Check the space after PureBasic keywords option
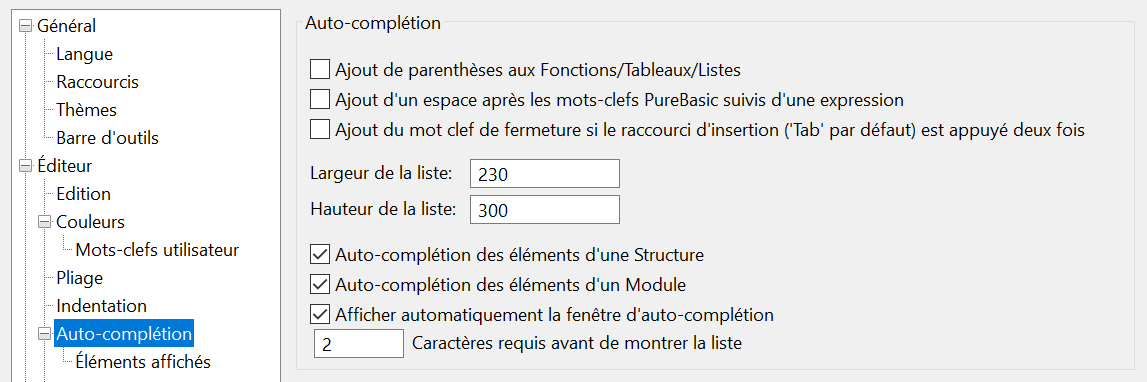Image resolution: width=1147 pixels, height=382 pixels. point(320,99)
